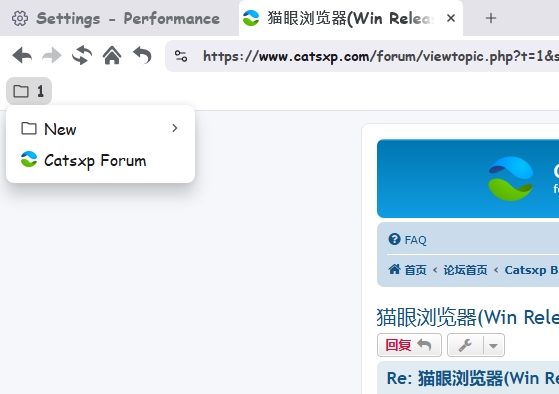Open the Catsxp Forum bookmark
The image size is (559, 394).
click(100, 160)
